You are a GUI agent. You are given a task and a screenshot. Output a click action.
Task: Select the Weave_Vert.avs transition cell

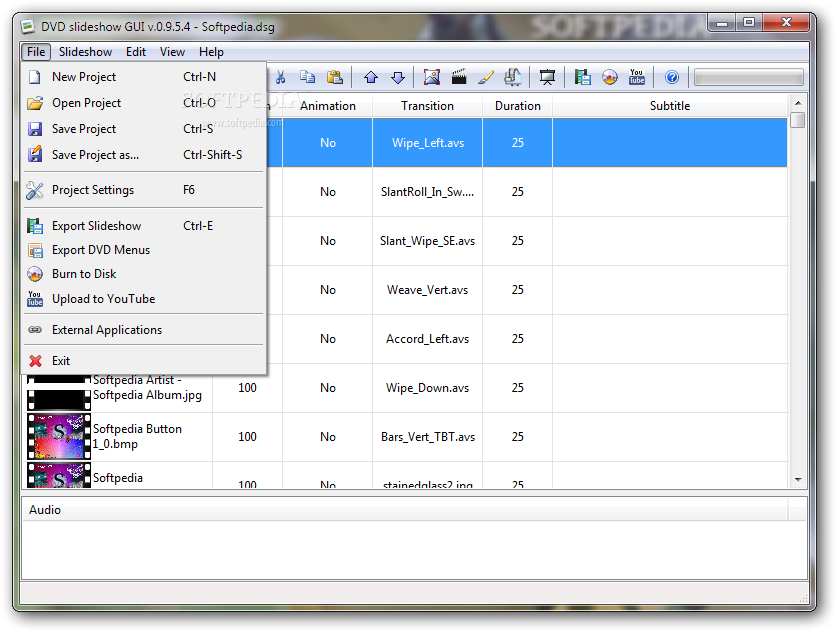pyautogui.click(x=428, y=290)
